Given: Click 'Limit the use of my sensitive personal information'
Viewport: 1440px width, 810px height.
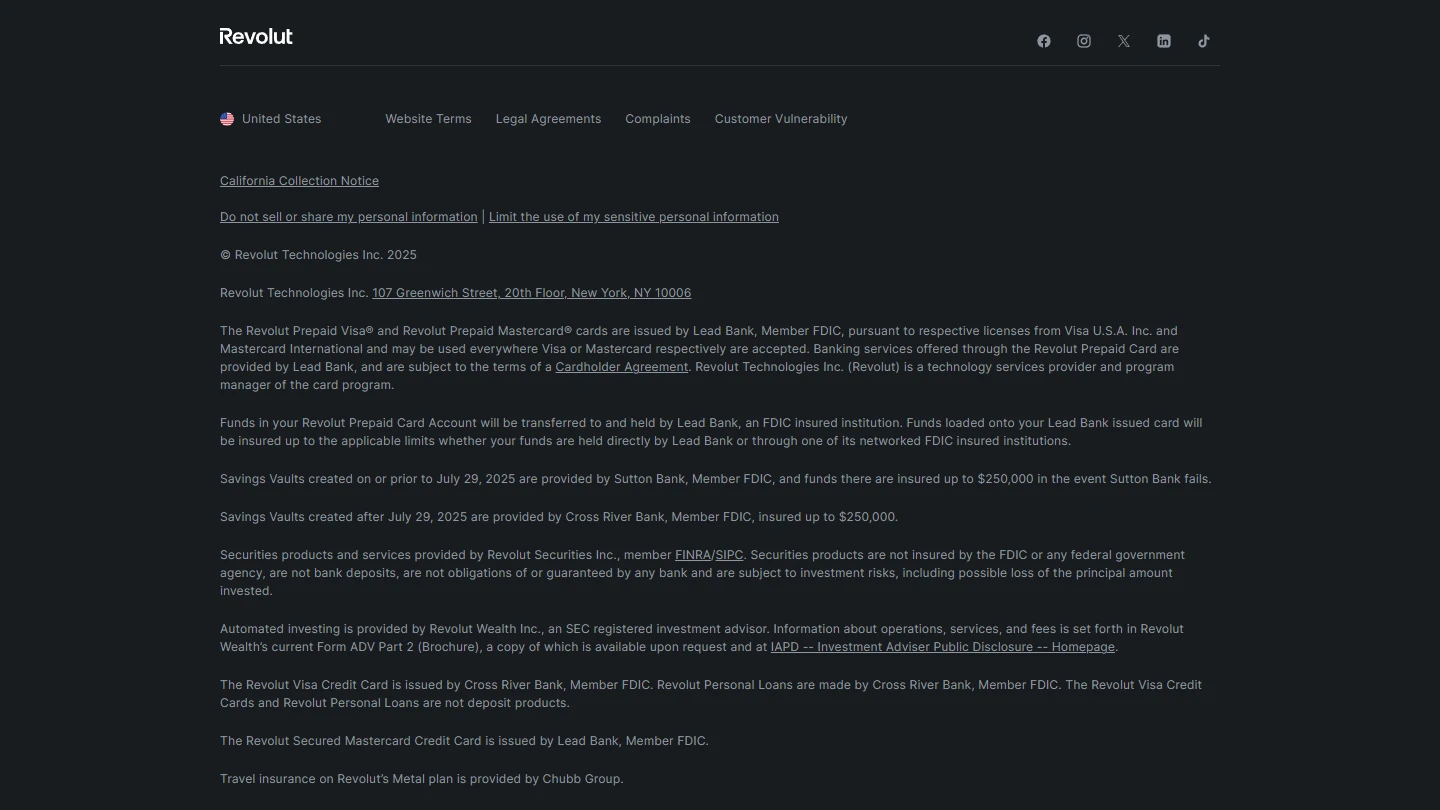Looking at the screenshot, I should click(633, 217).
